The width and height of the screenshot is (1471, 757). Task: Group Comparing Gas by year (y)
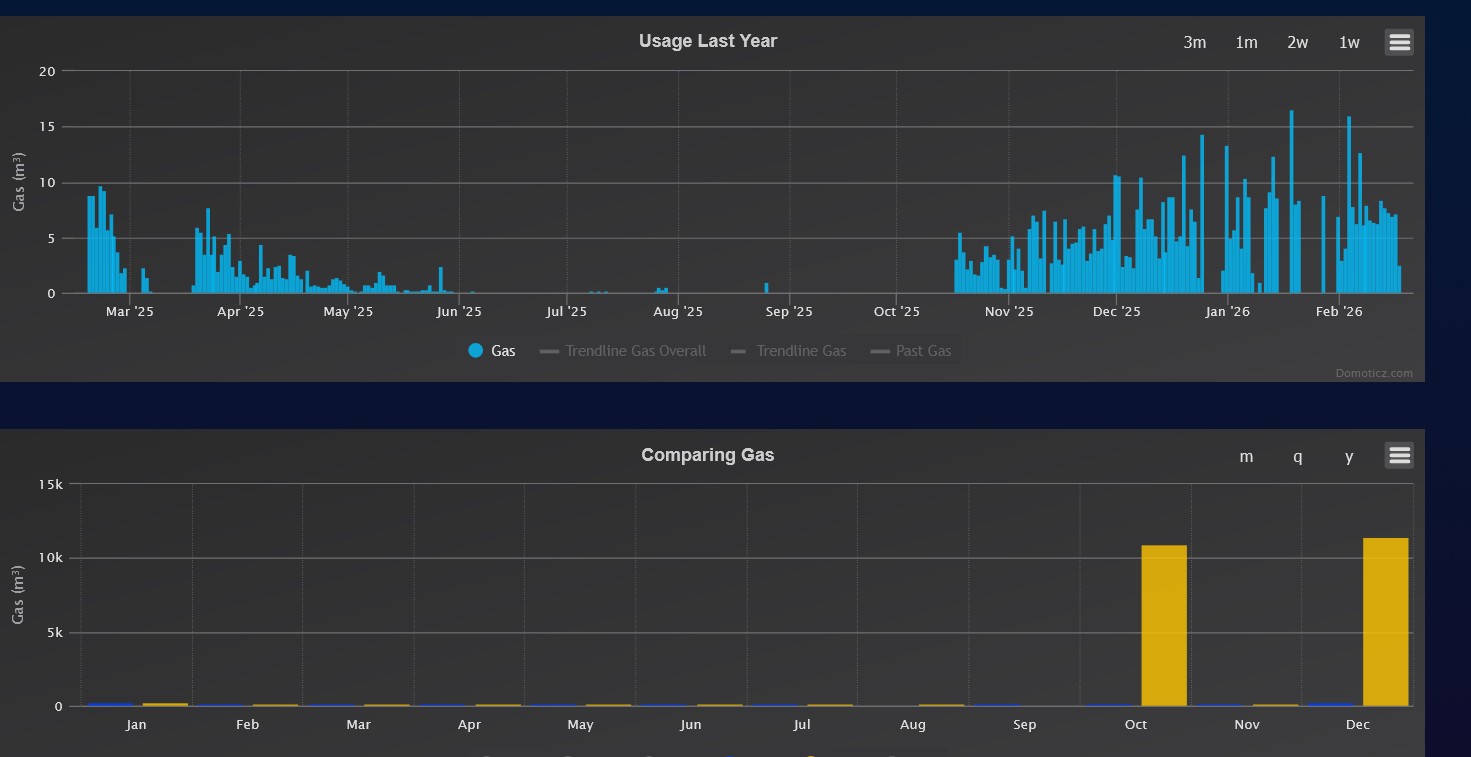1349,456
